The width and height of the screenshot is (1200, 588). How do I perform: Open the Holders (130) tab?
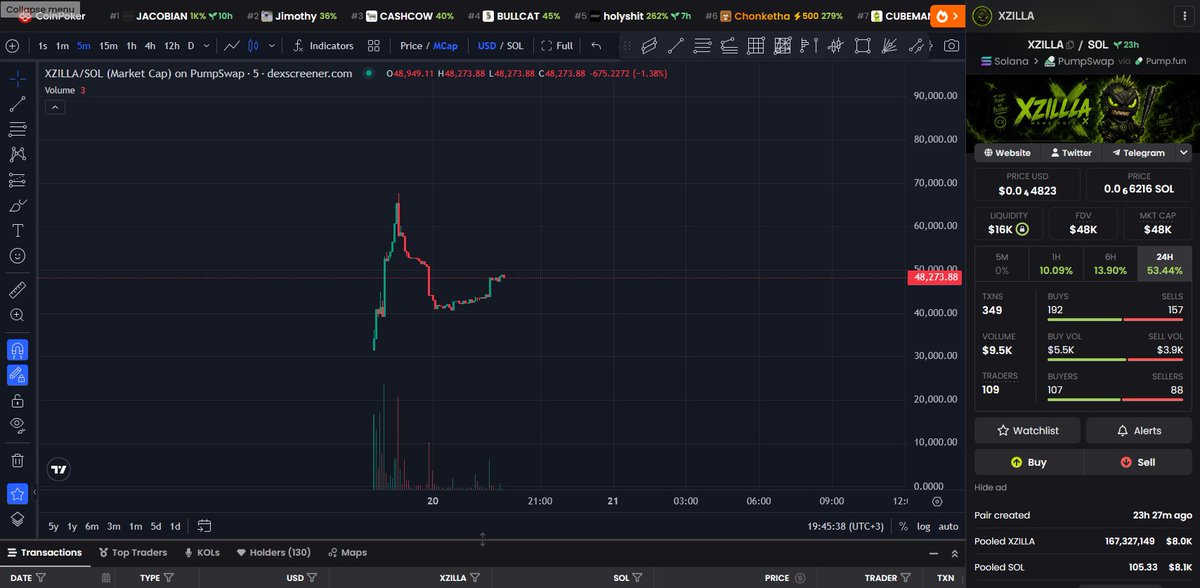[273, 552]
